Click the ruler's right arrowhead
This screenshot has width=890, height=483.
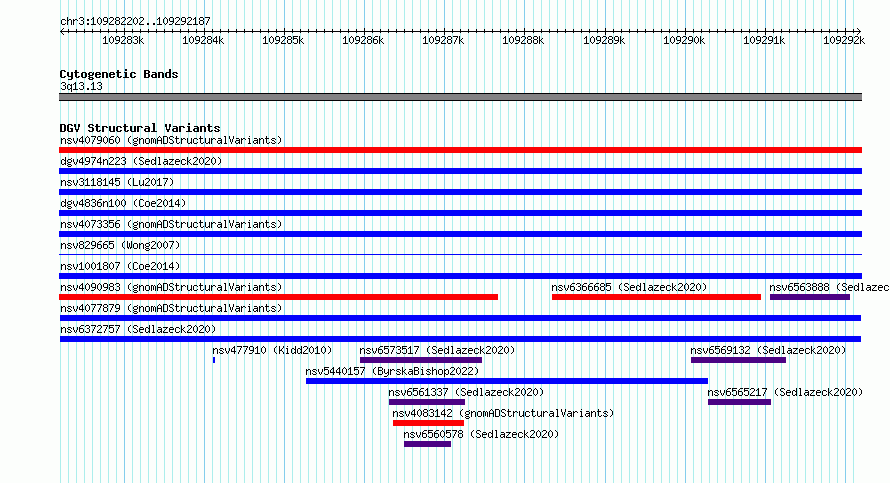pos(859,32)
